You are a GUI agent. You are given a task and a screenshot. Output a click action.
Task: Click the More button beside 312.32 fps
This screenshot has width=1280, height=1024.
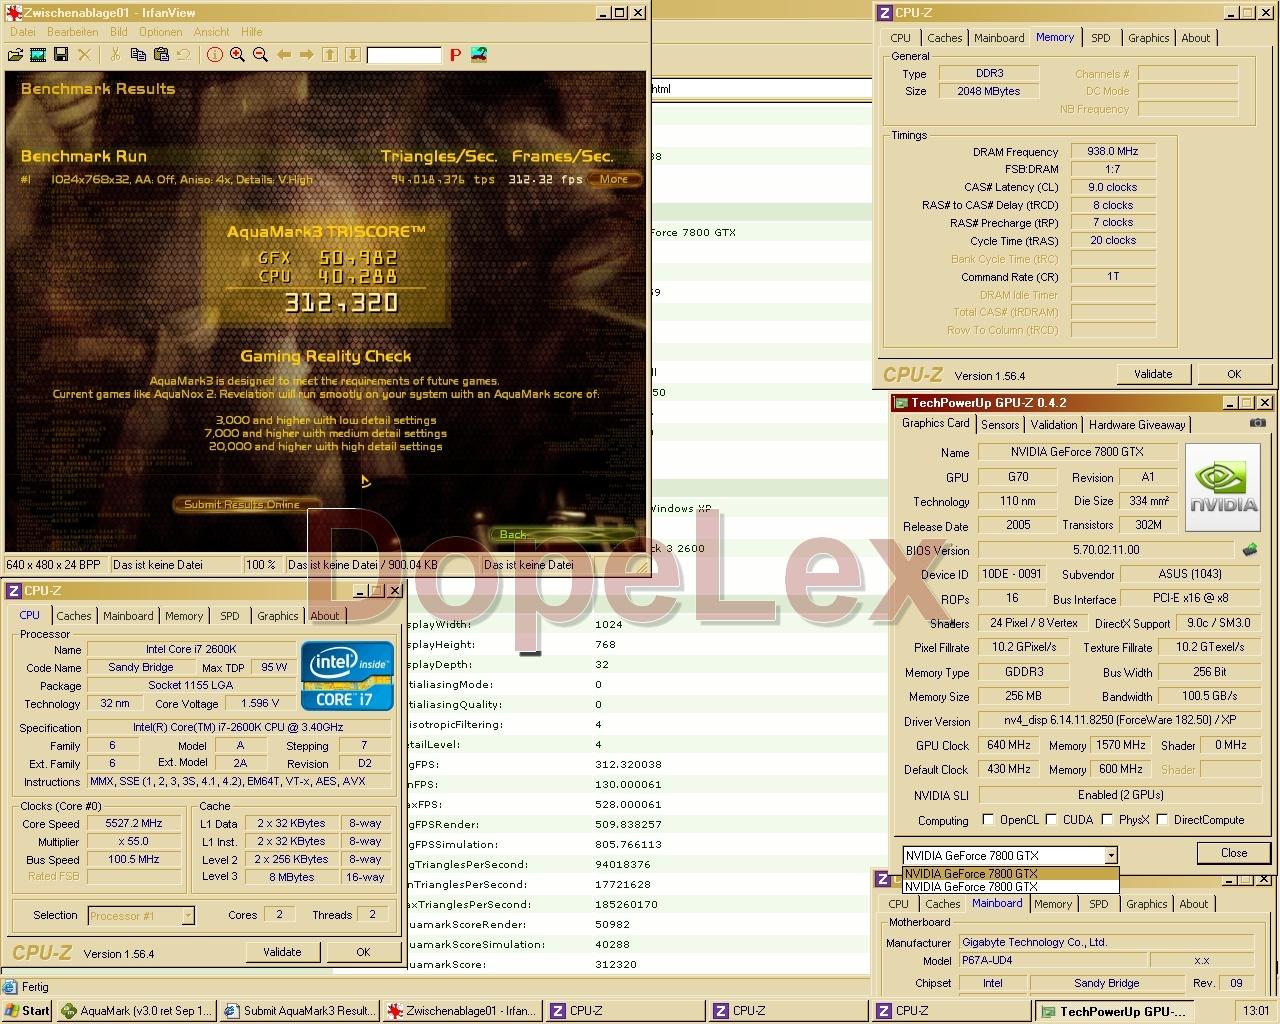click(613, 180)
